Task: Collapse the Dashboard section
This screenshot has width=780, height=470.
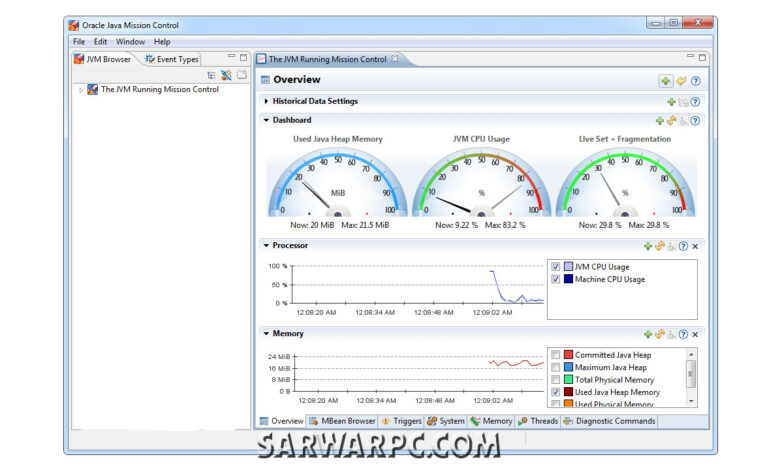Action: [266, 120]
